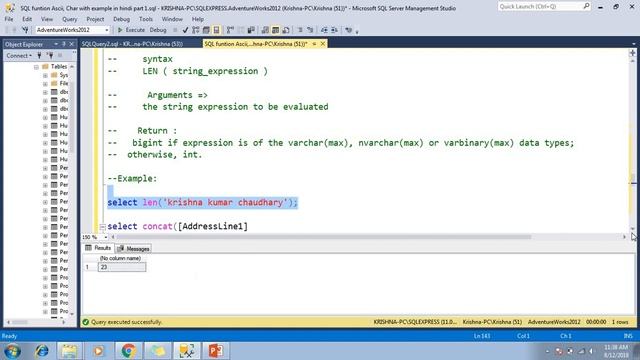Open the Edit menu
Viewport: 640px width, 360px height.
coord(27,19)
